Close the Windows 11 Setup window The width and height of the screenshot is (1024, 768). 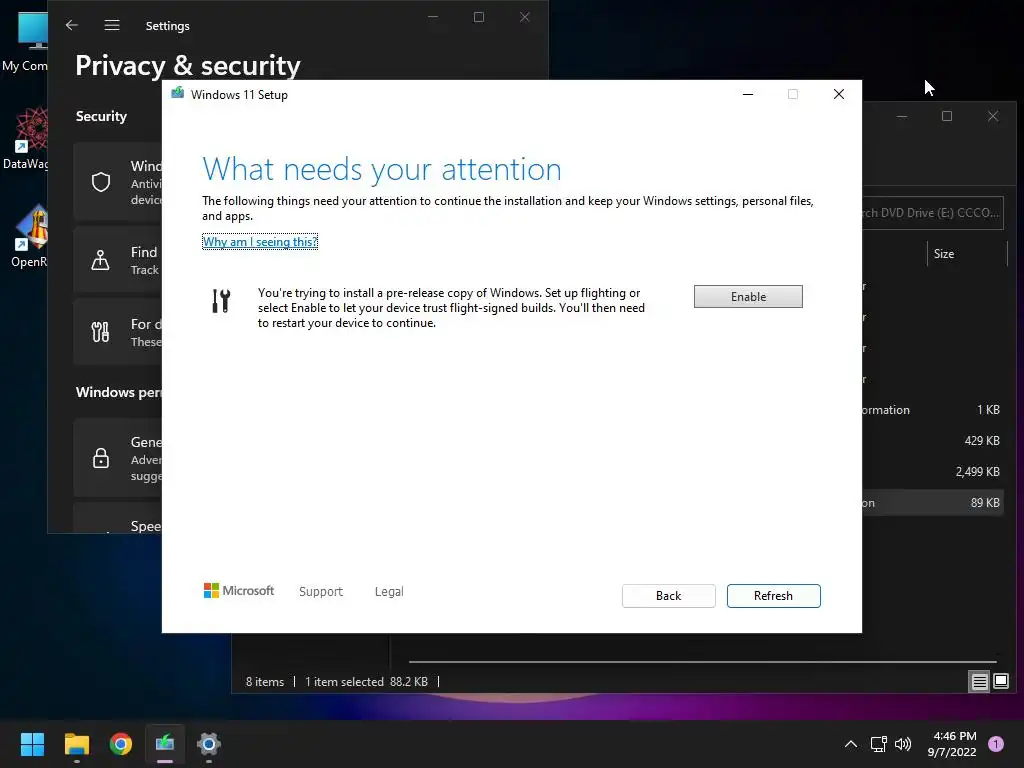(839, 94)
